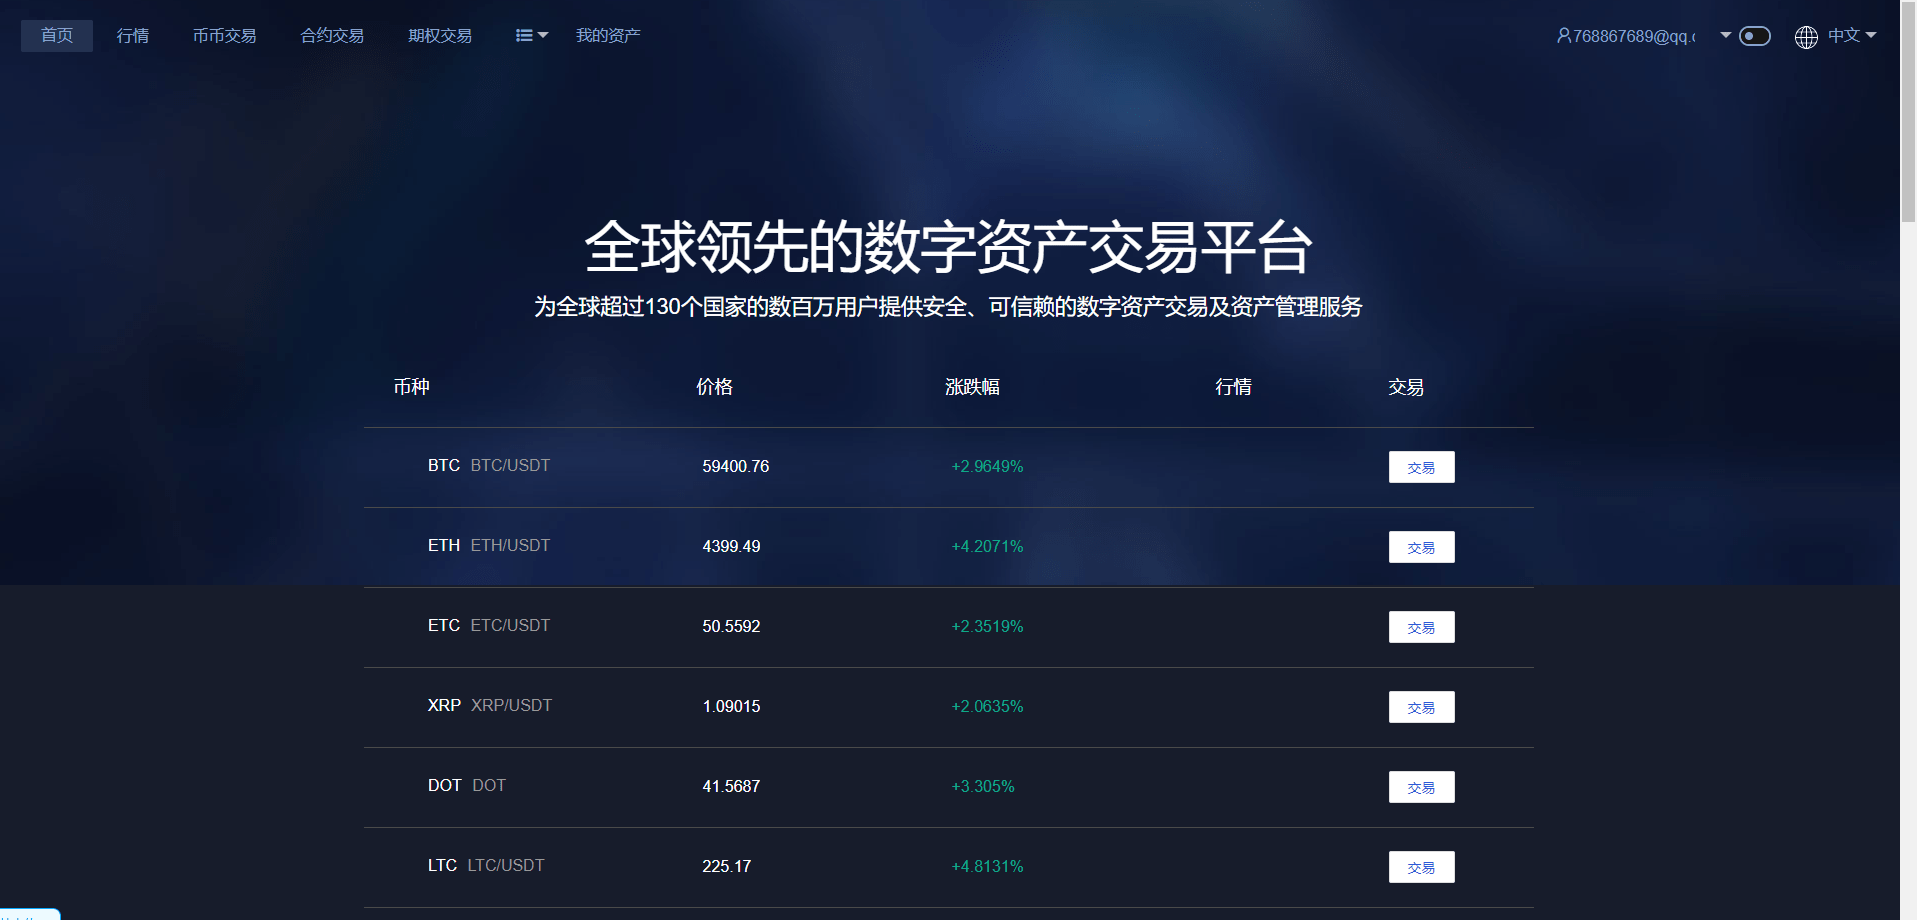Expand the list-icon dropdown menu
The height and width of the screenshot is (920, 1917).
tap(531, 36)
